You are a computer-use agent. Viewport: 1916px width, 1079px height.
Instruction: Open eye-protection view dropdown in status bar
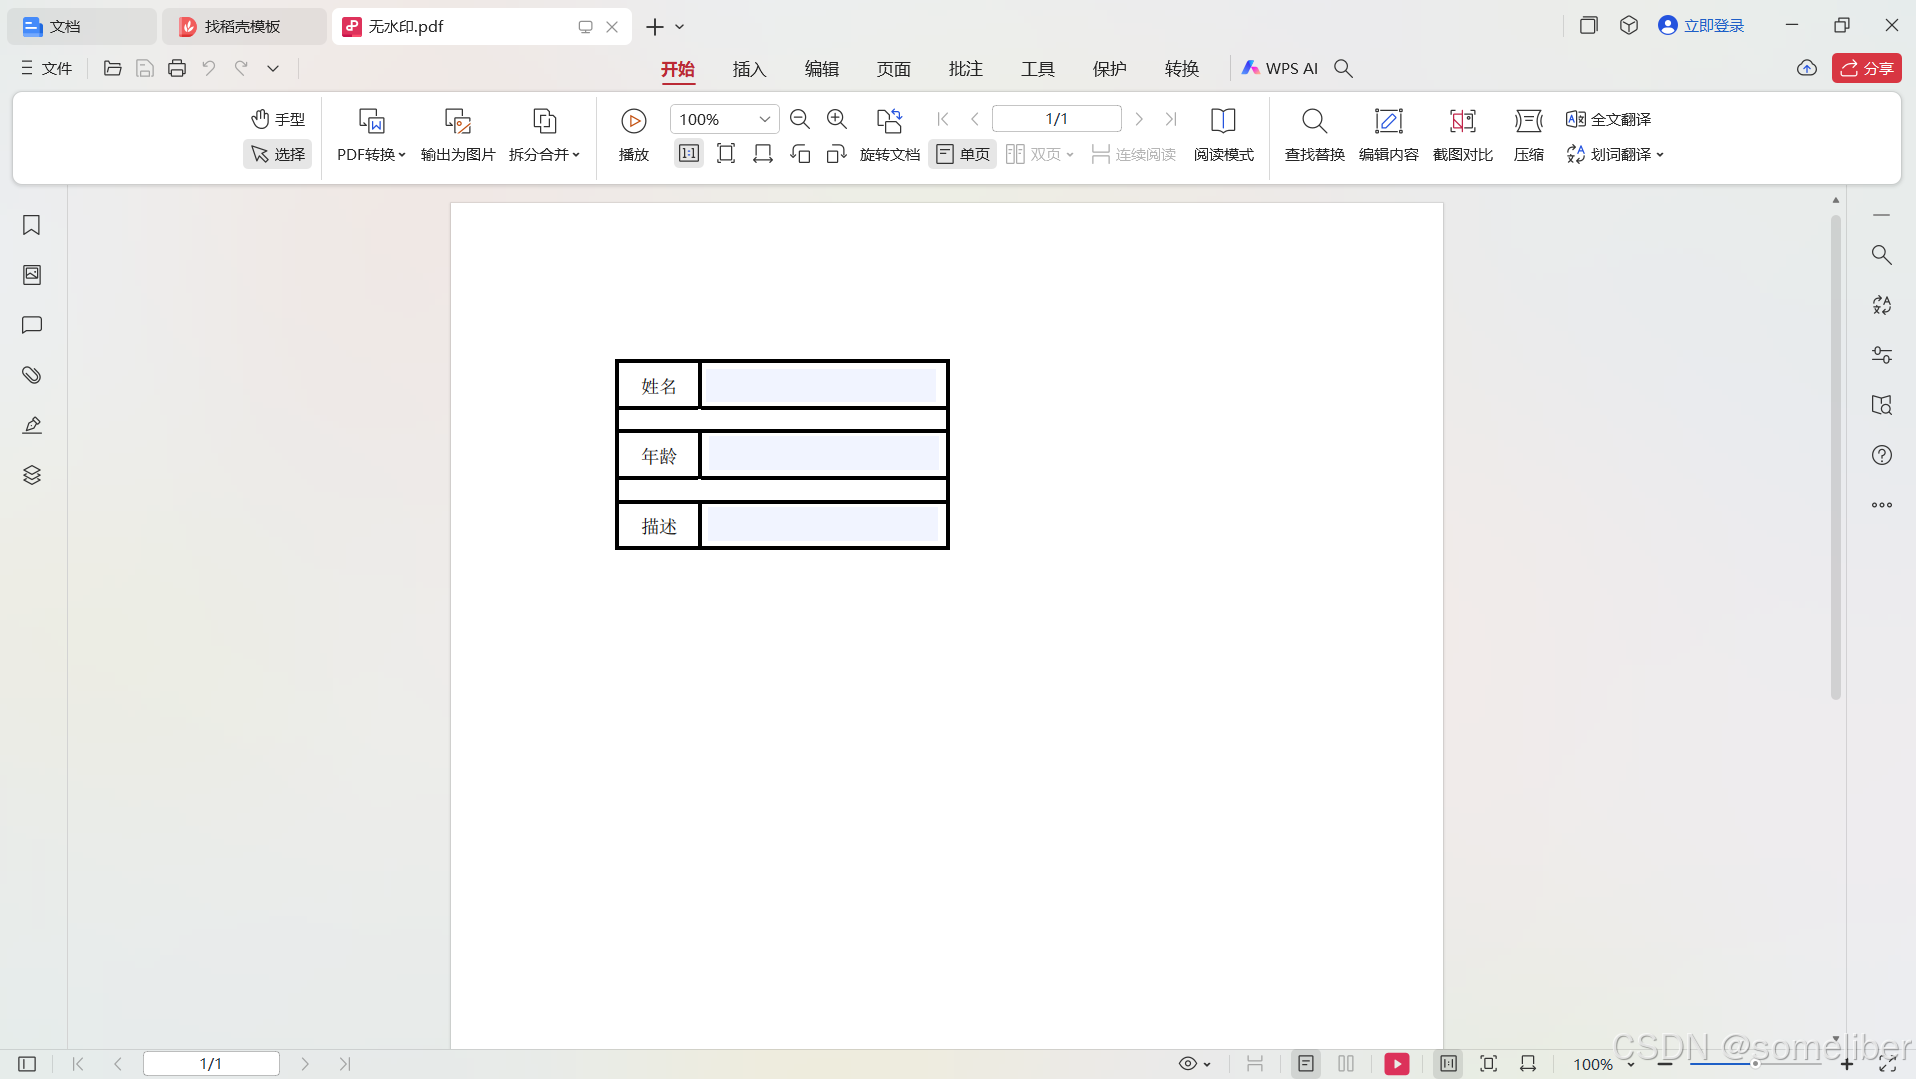(x=1195, y=1064)
